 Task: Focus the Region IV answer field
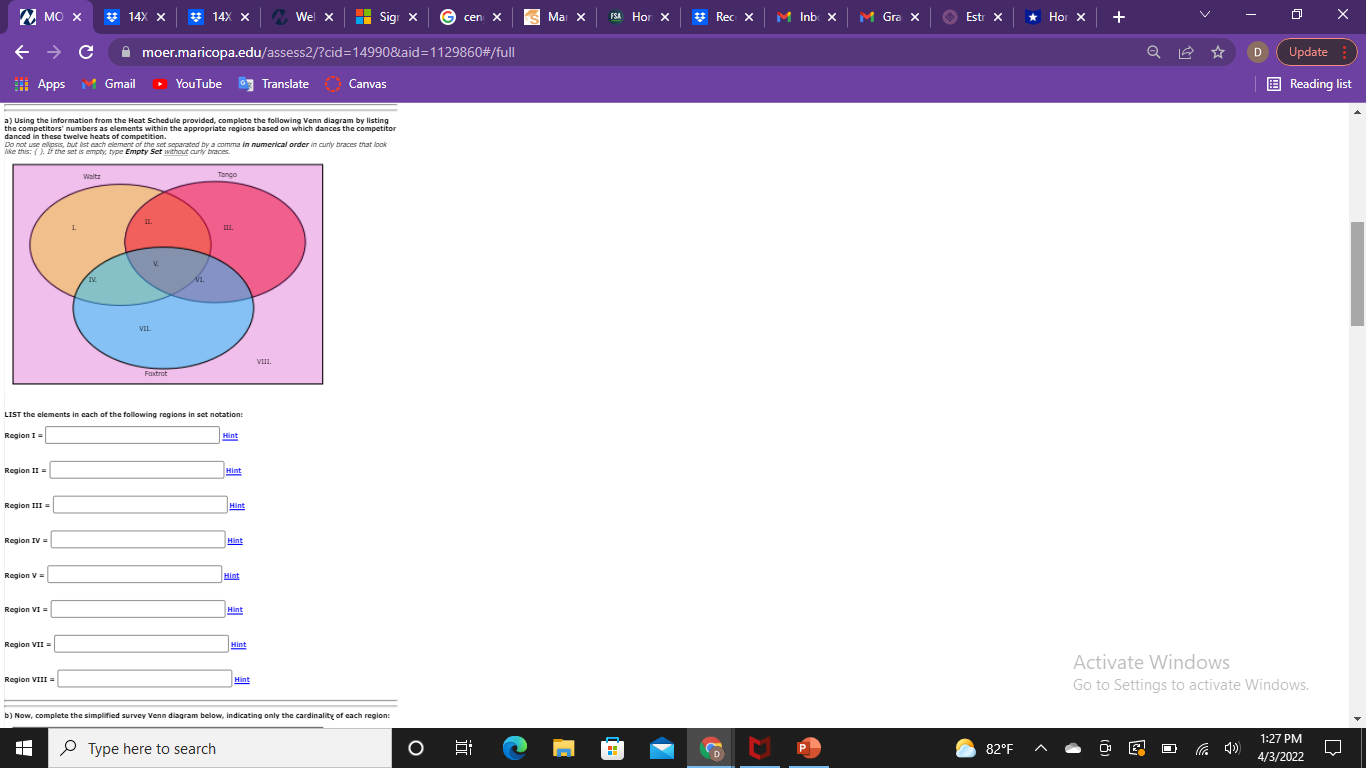[x=138, y=540]
